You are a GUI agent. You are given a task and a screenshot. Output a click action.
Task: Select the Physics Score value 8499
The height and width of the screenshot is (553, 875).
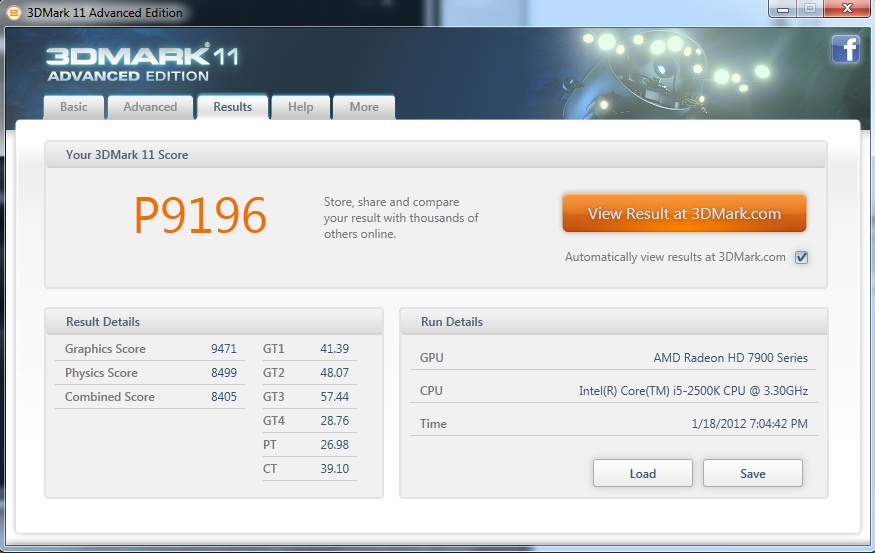pyautogui.click(x=224, y=373)
